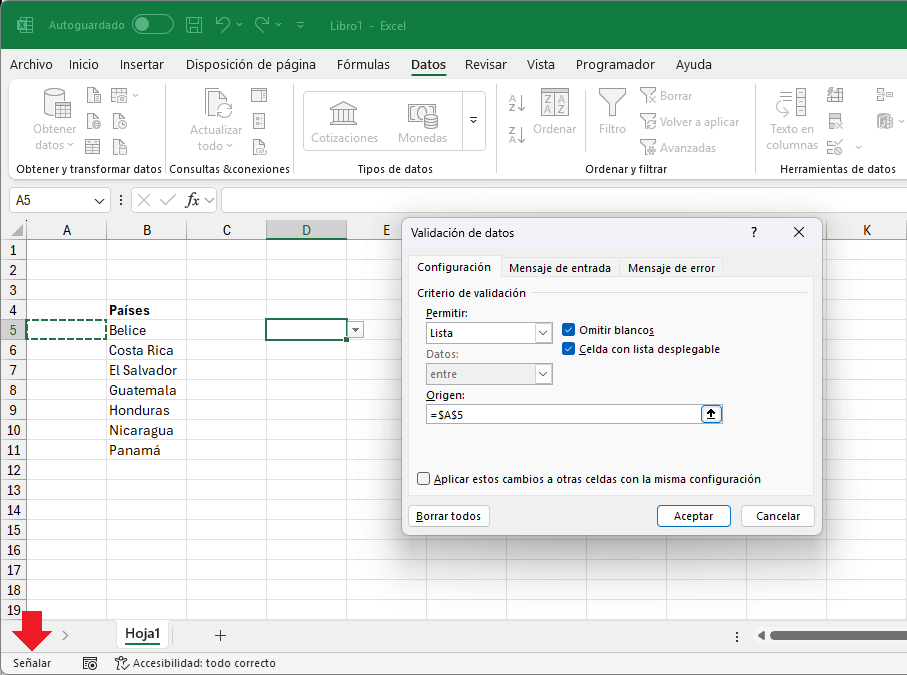The width and height of the screenshot is (907, 675).
Task: Check Aplicar estos cambios a otras celdas
Action: 423,479
